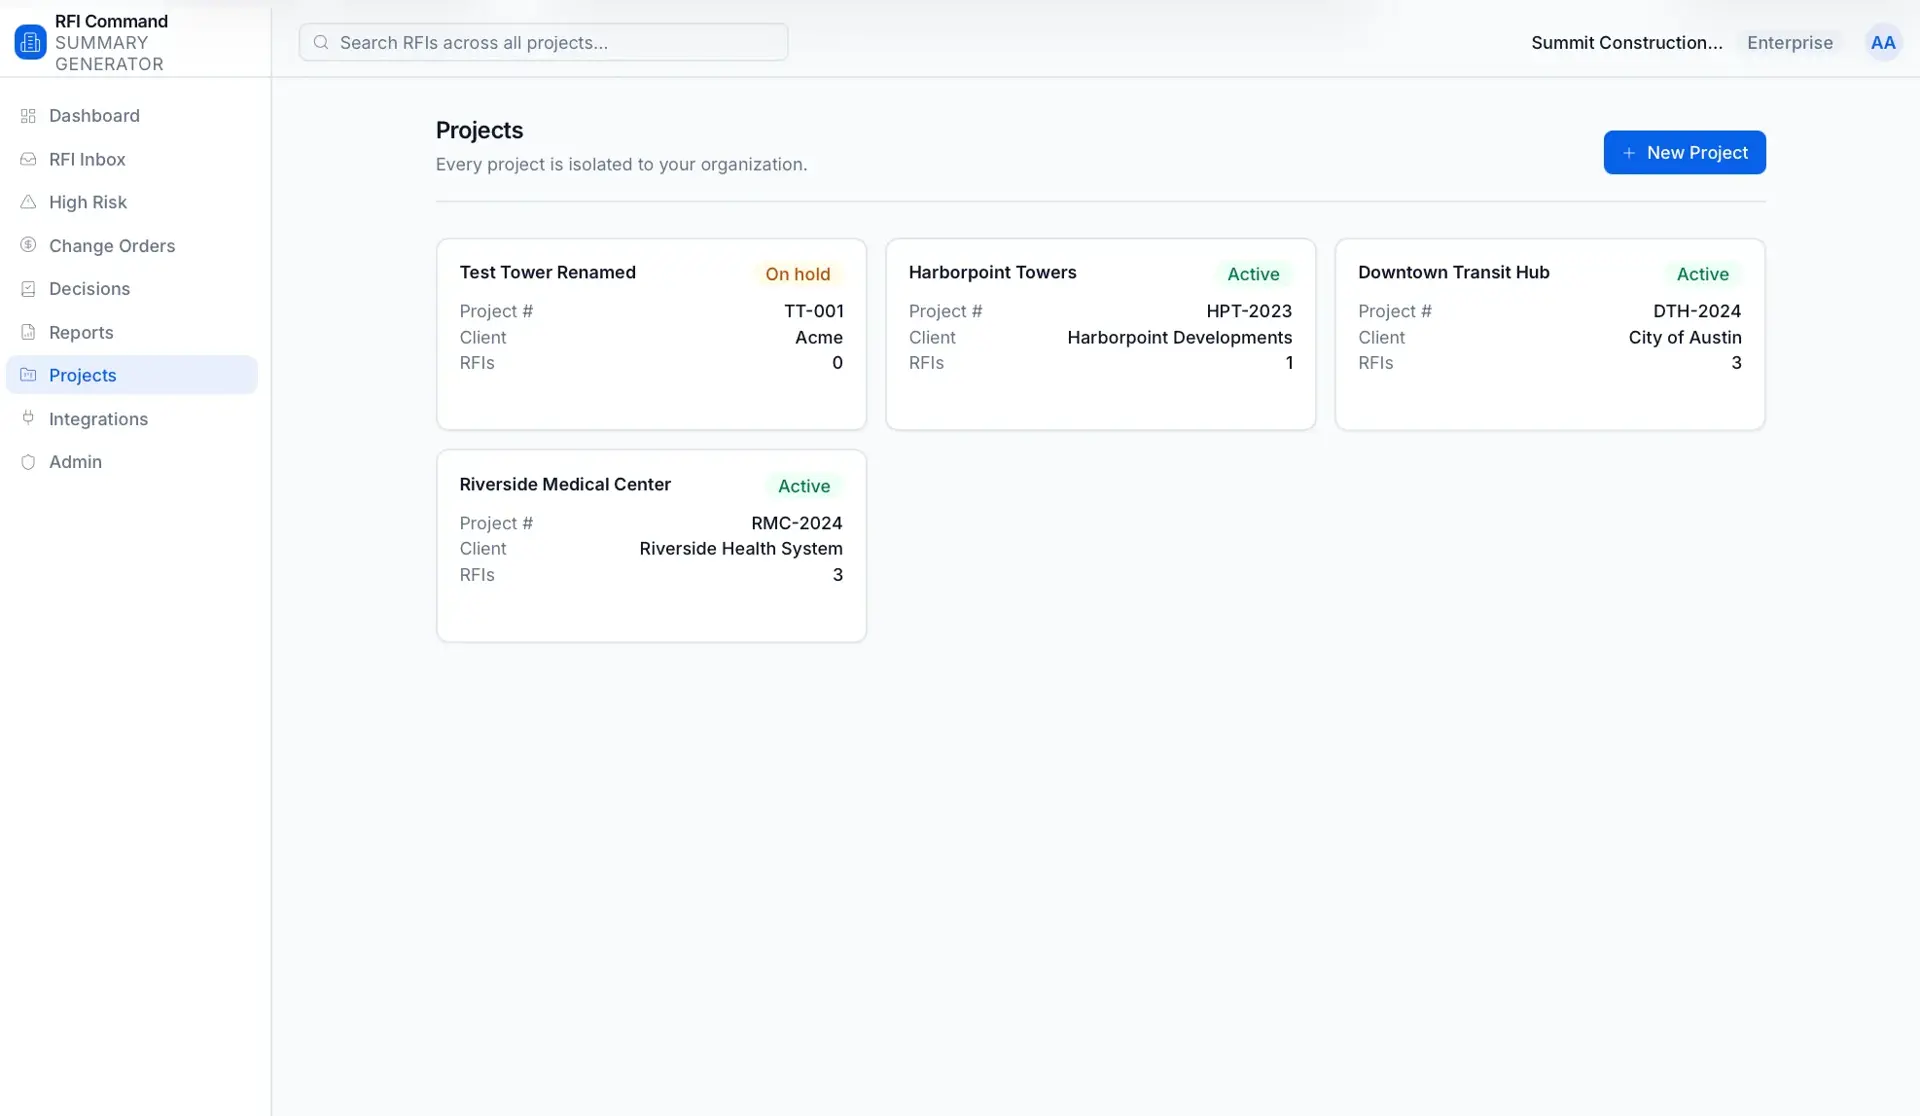Click the Change Orders dollar icon
Viewport: 1920px width, 1116px height.
(x=28, y=245)
